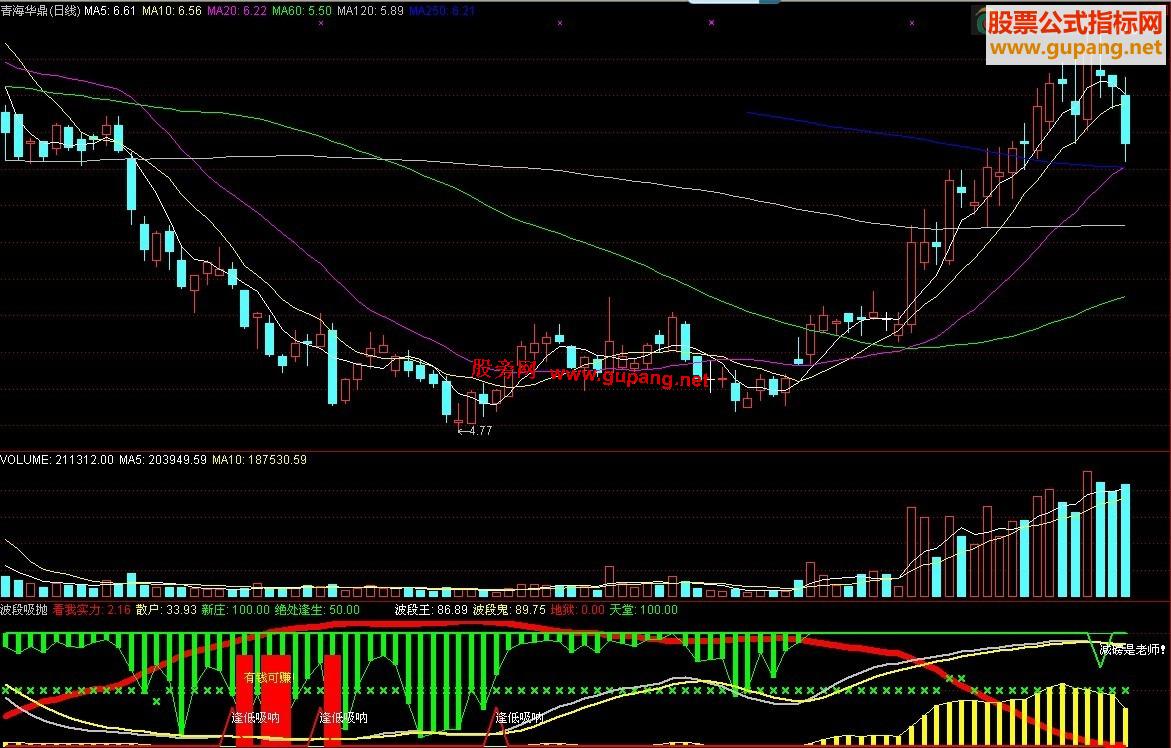Screen dimensions: 1171x748
Task: Select the MA250: 6.21 indicator label
Action: click(442, 10)
